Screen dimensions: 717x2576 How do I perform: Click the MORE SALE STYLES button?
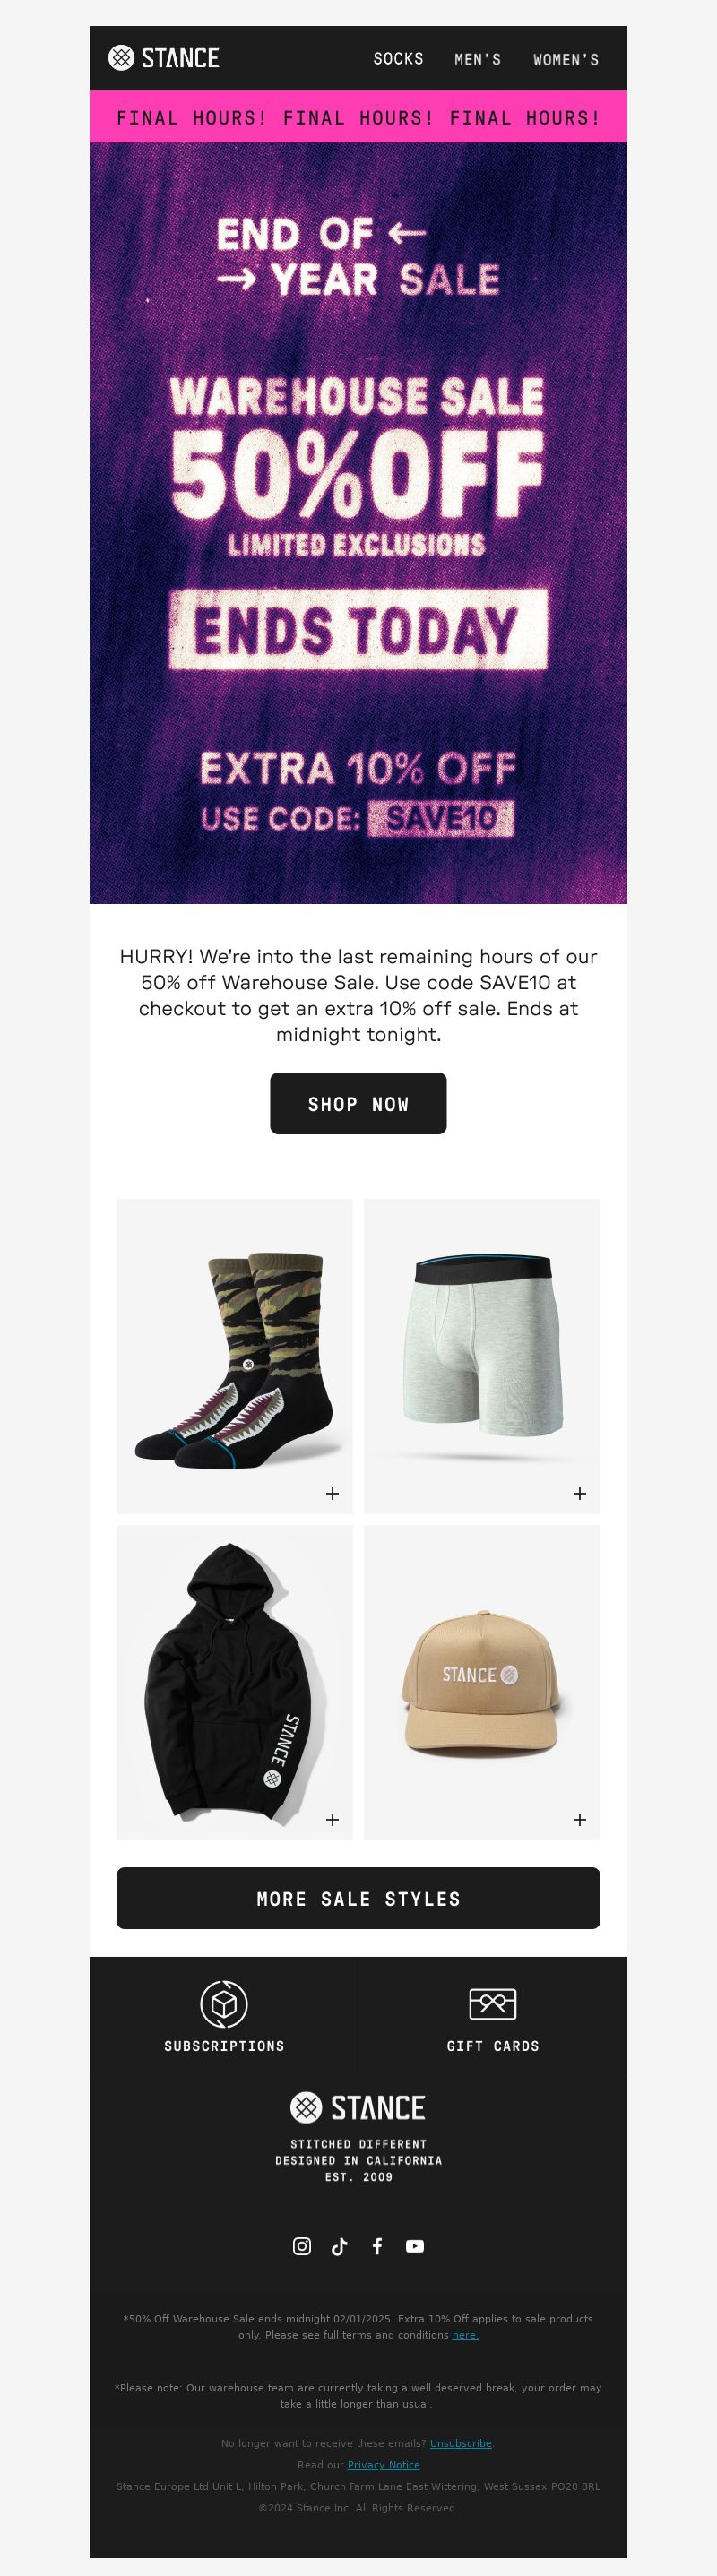click(358, 1897)
